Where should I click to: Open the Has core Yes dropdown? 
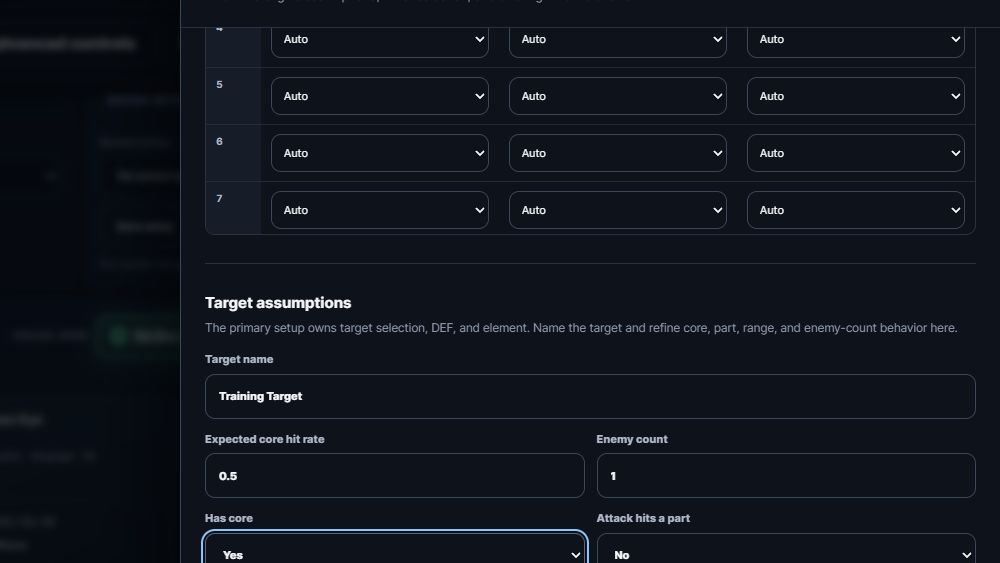tap(395, 548)
